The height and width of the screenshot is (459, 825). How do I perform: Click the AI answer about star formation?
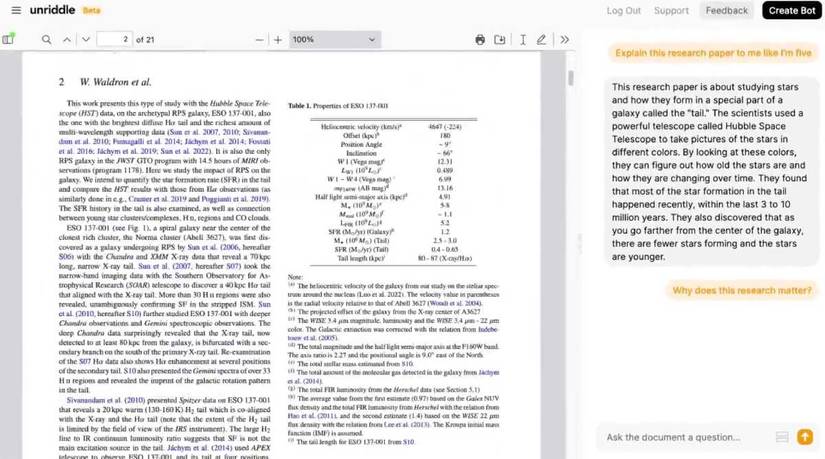[x=710, y=172]
